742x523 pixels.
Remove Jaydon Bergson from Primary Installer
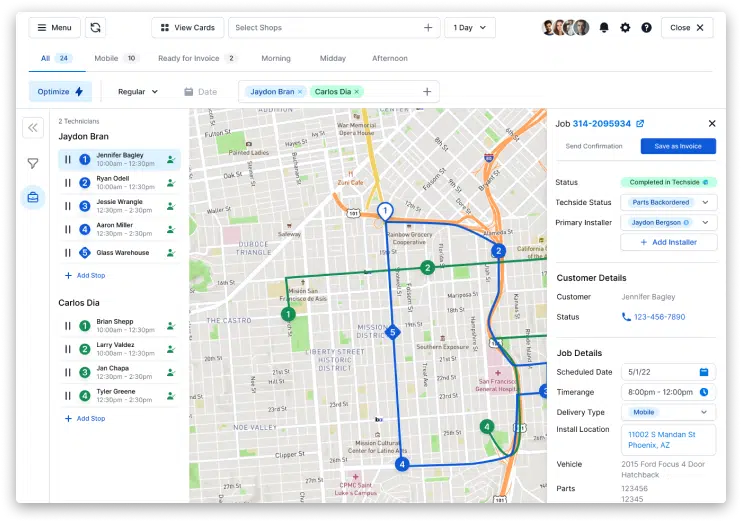[686, 223]
